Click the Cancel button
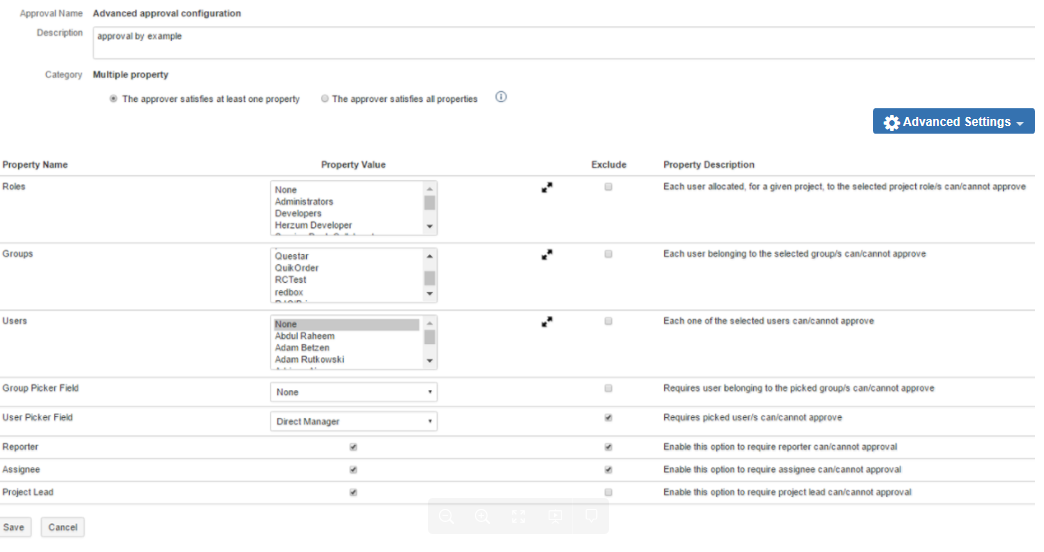This screenshot has height=552, width=1044. (62, 527)
